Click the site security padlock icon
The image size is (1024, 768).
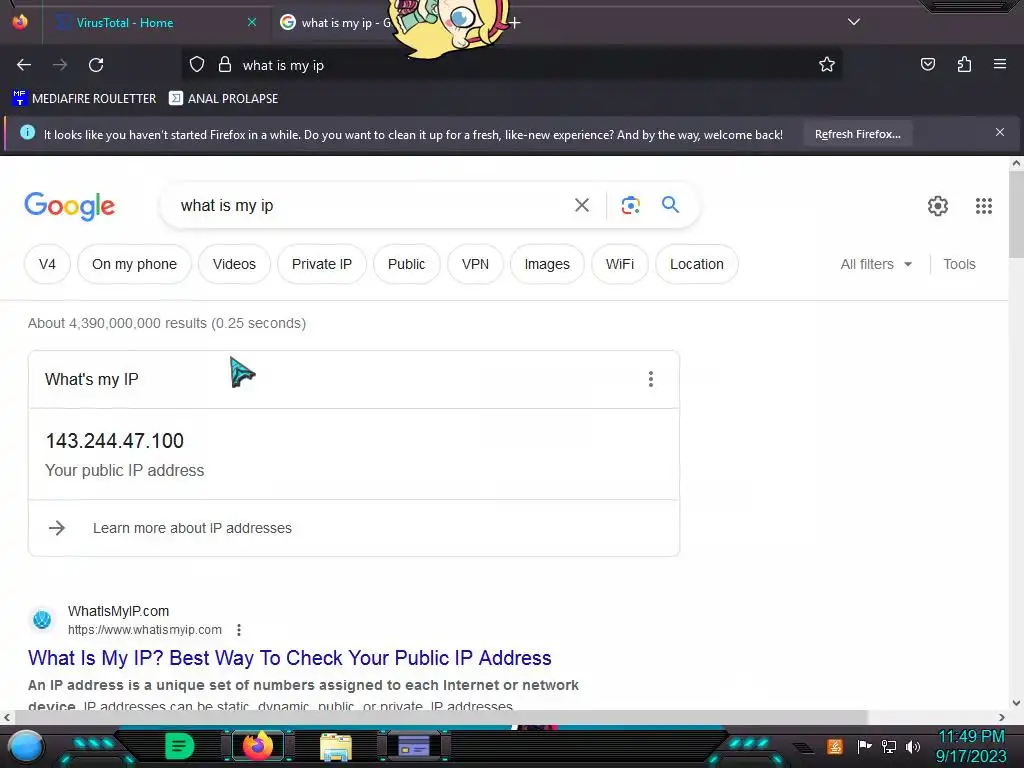tap(225, 65)
